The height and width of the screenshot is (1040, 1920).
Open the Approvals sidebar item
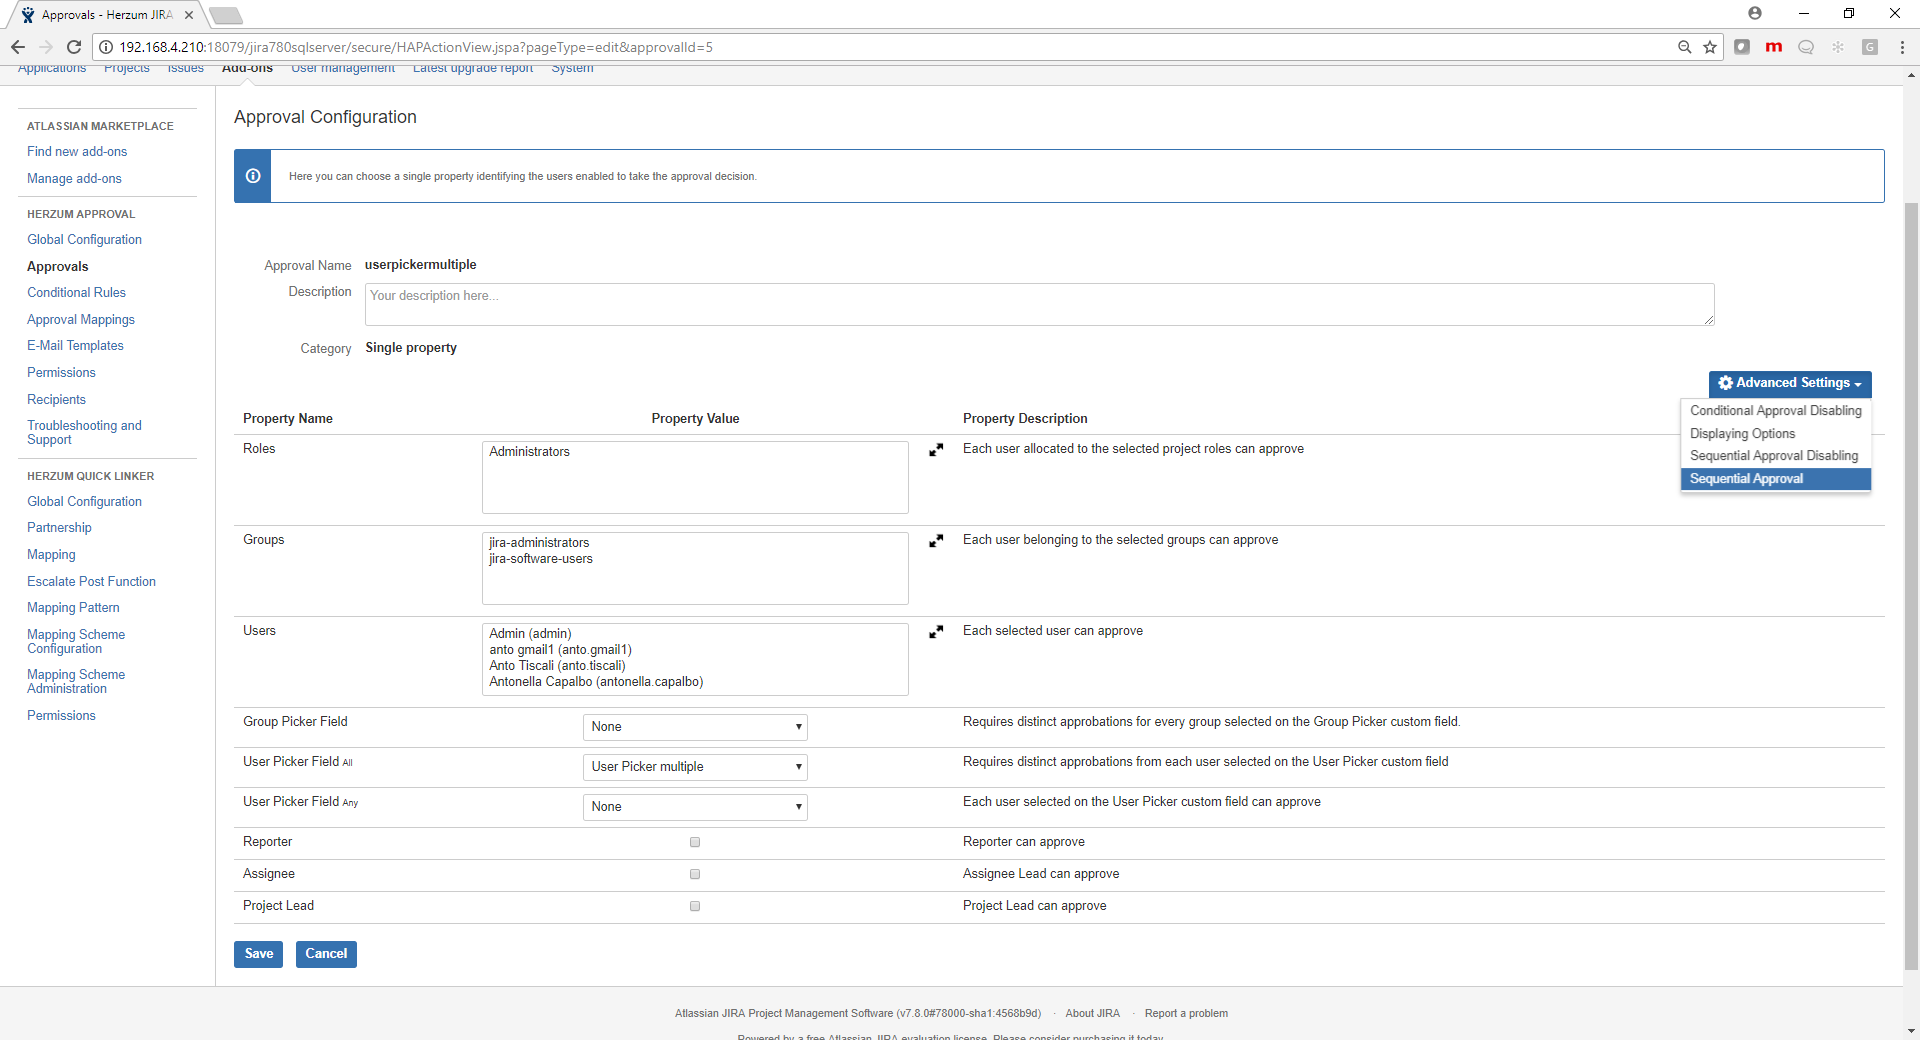(57, 267)
